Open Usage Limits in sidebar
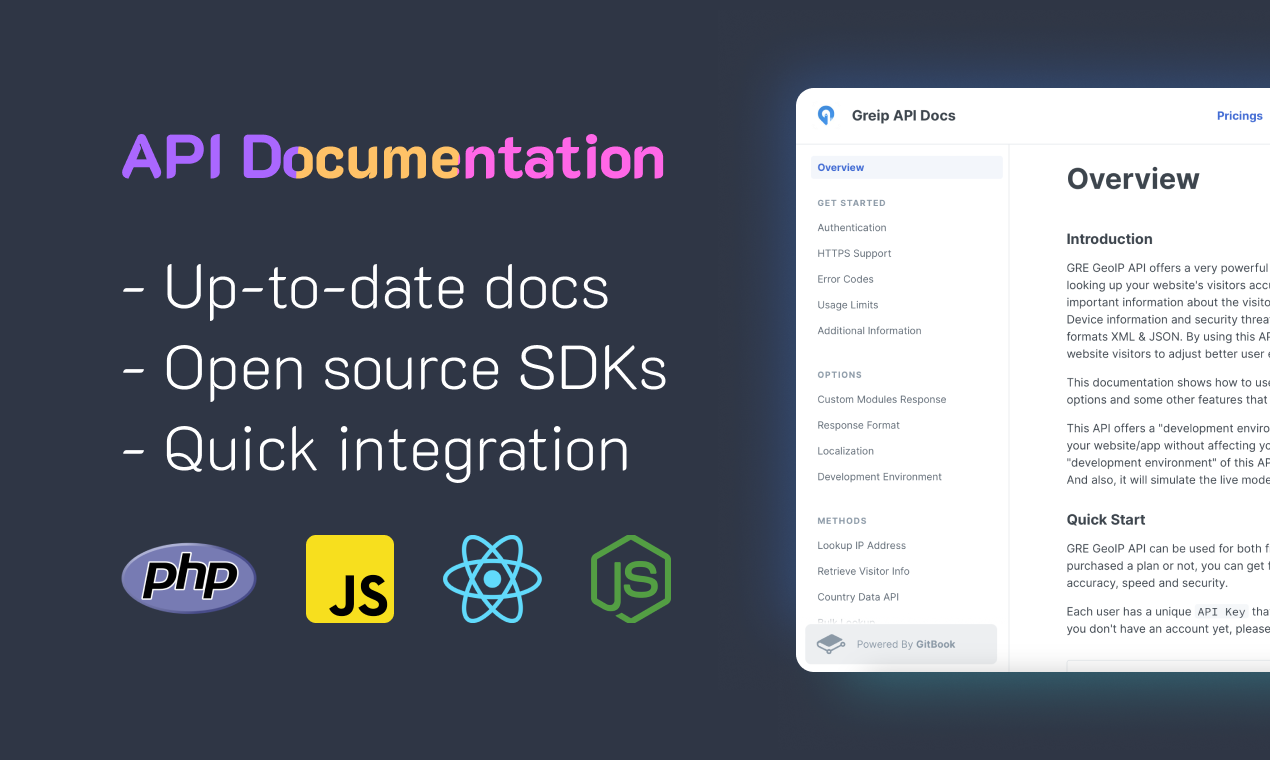The image size is (1270, 760). click(x=848, y=305)
